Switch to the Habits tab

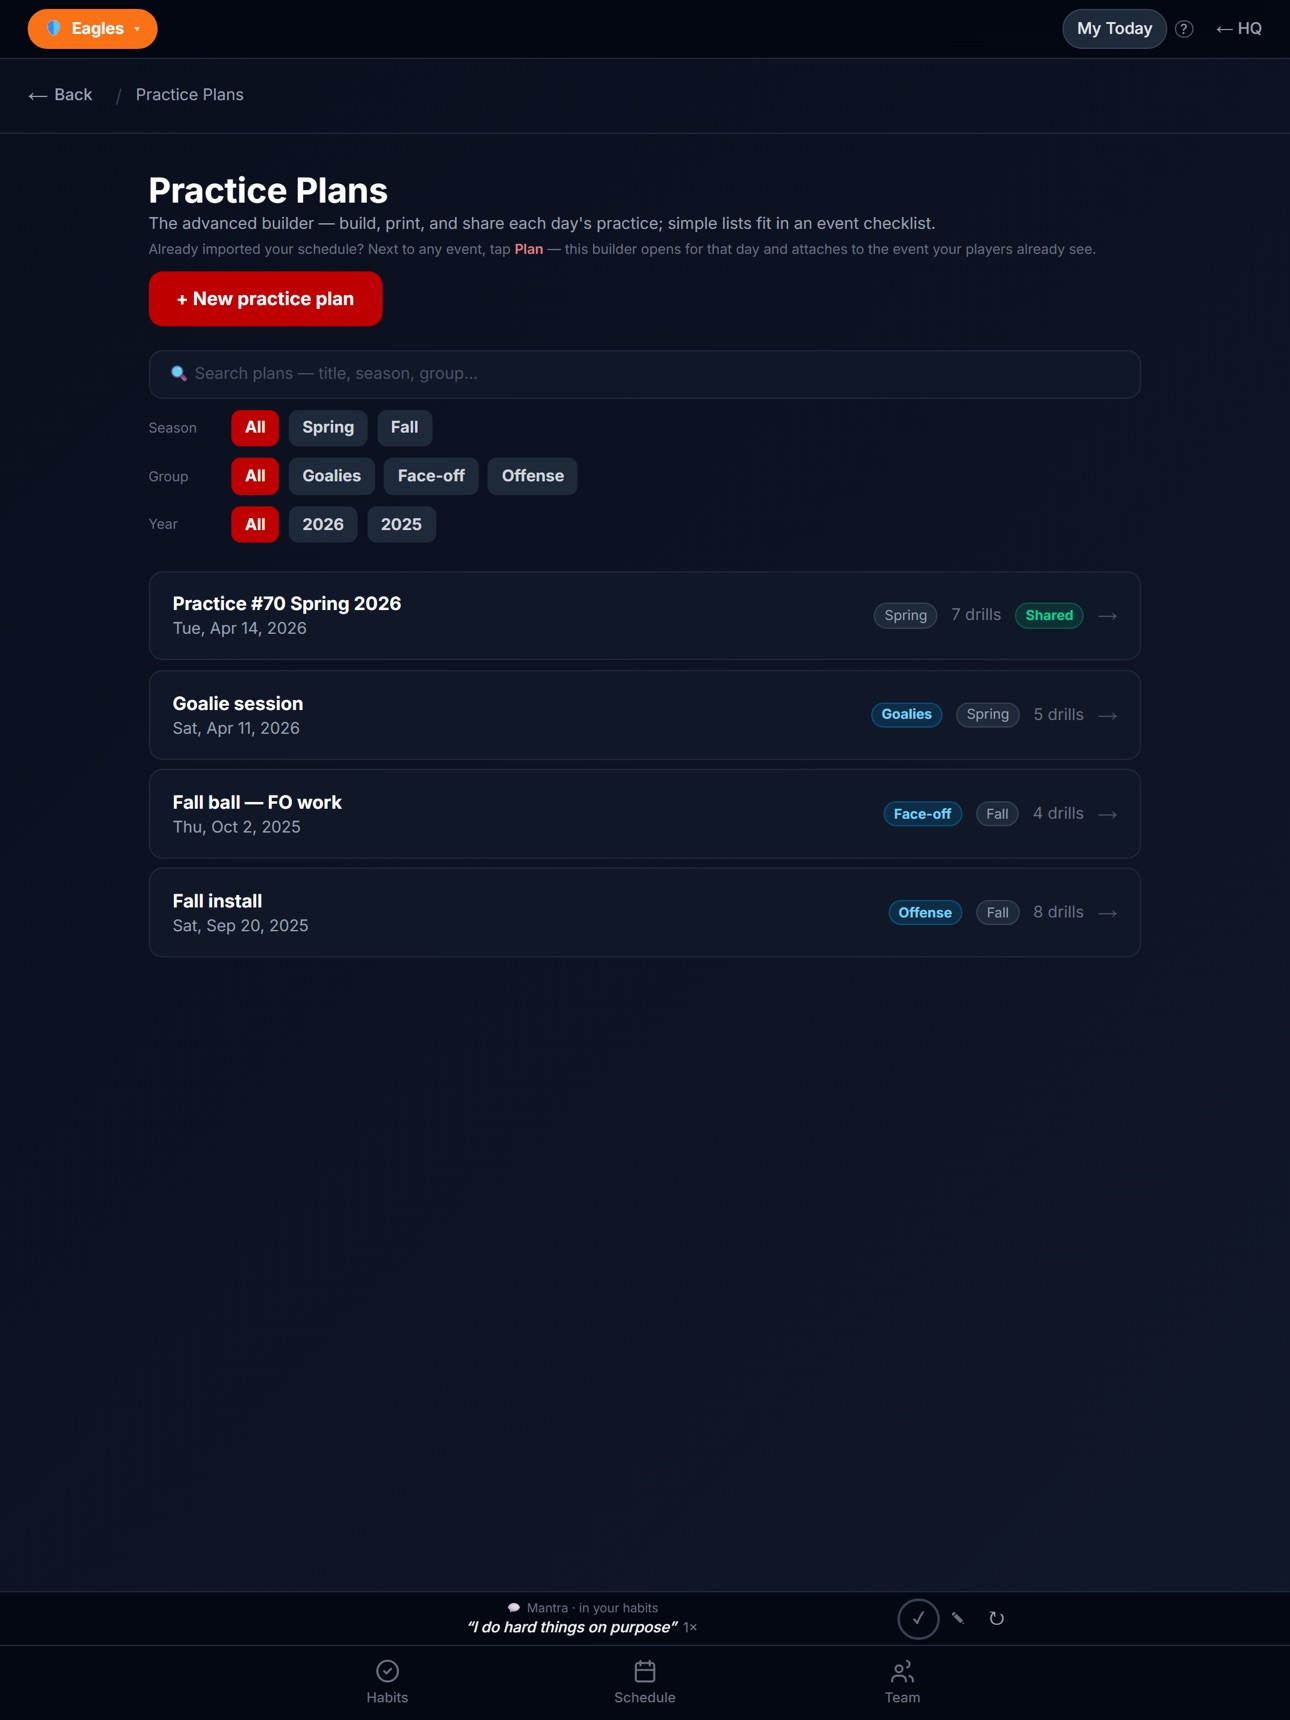click(387, 1682)
